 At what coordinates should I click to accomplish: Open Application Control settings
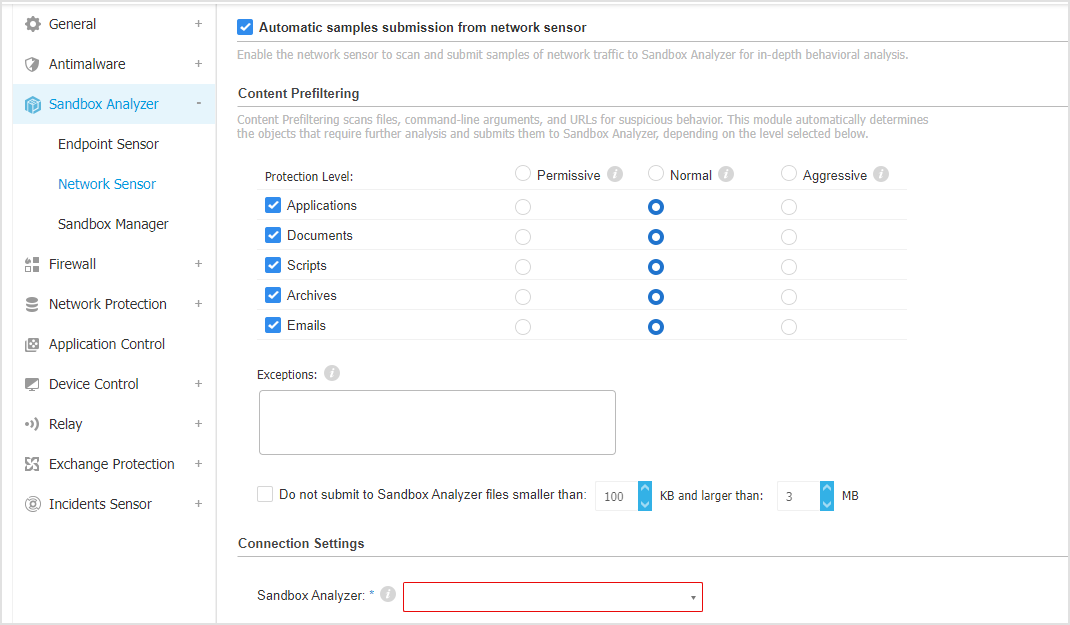click(x=30, y=343)
